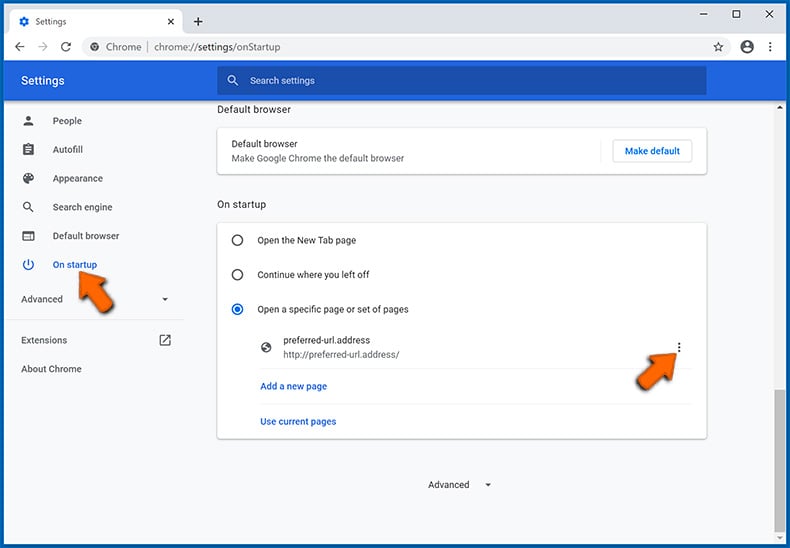
Task: Click the gear icon on the Settings tab
Action: click(x=24, y=22)
